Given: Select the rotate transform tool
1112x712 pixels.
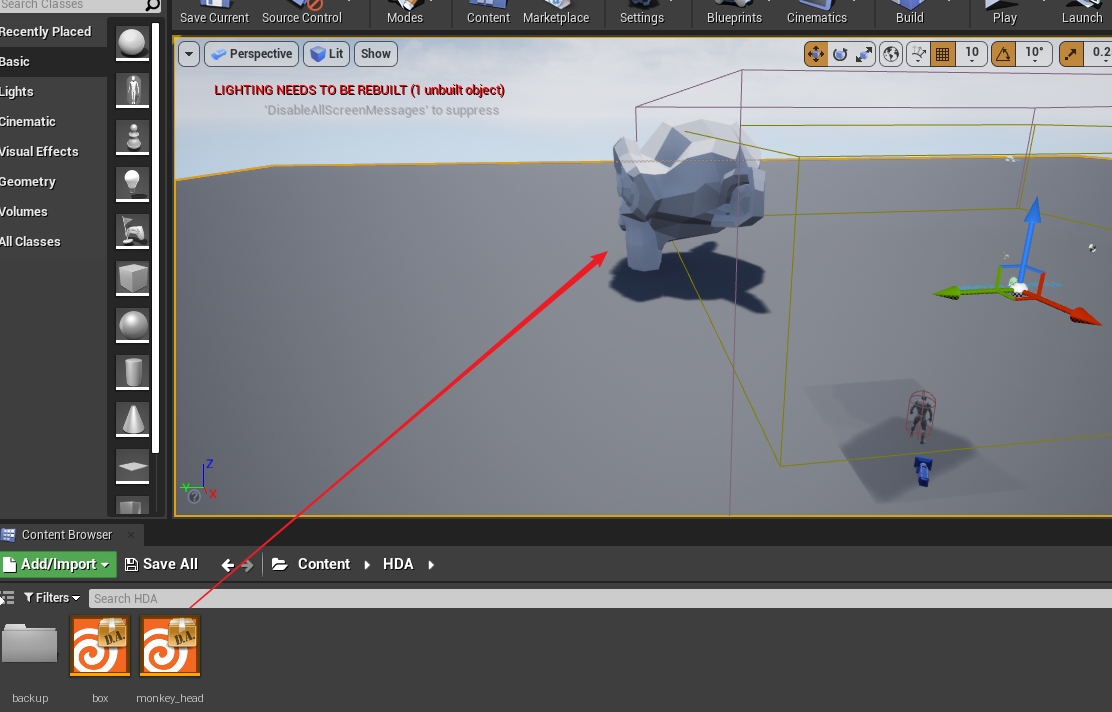Looking at the screenshot, I should tap(840, 54).
